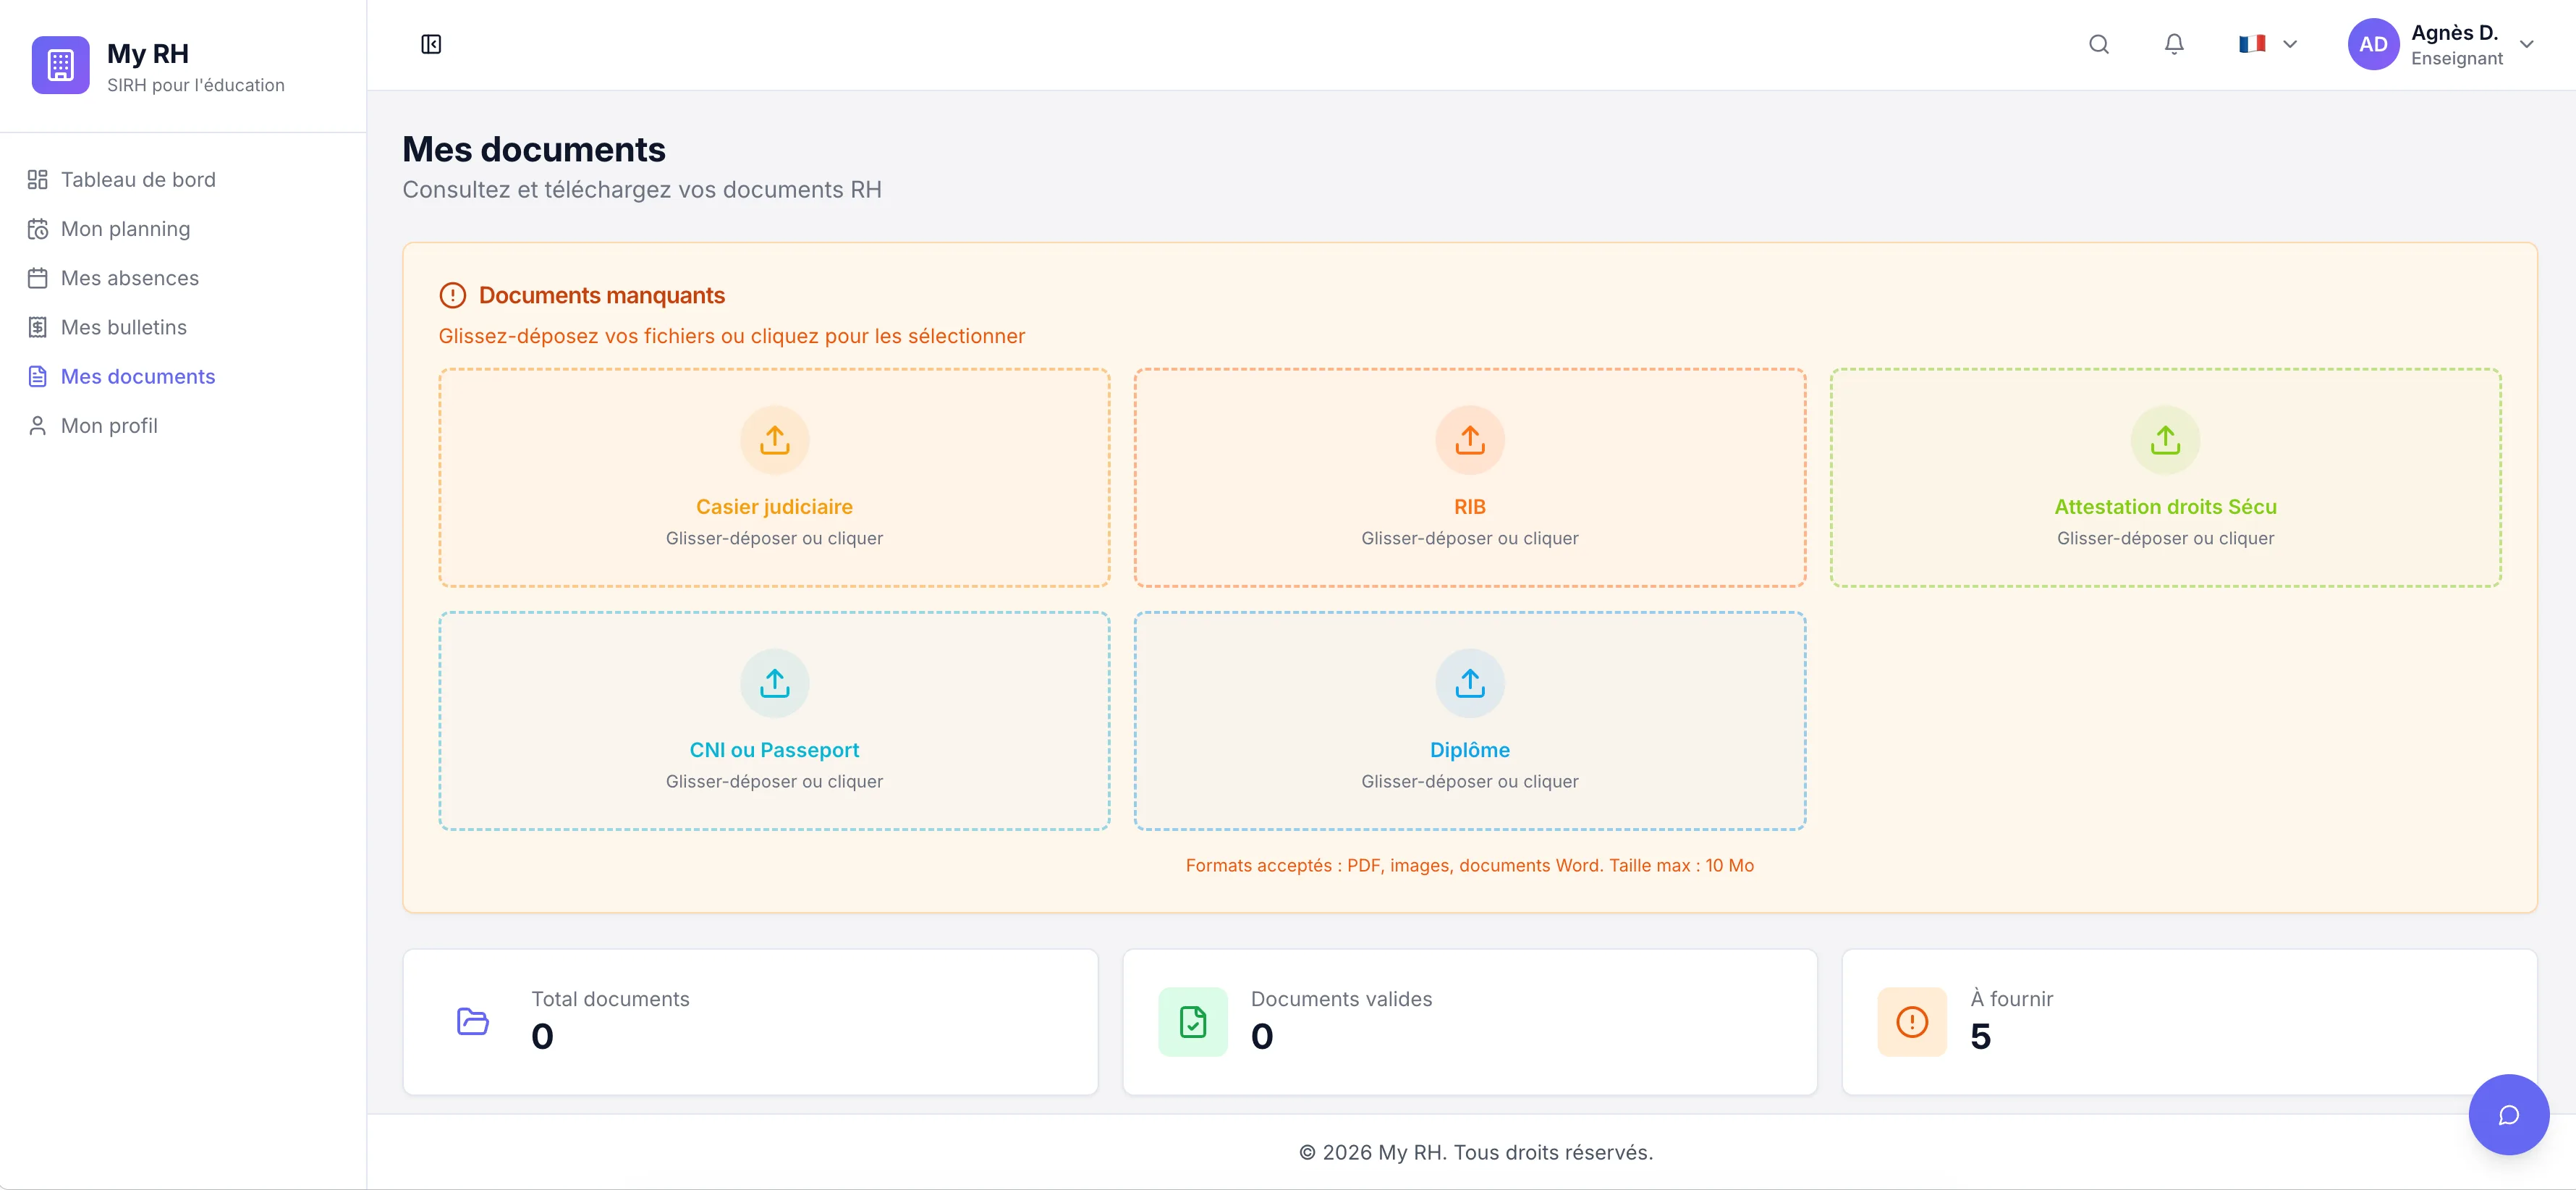Select the Diplôme upload label
This screenshot has width=2576, height=1190.
(x=1469, y=750)
